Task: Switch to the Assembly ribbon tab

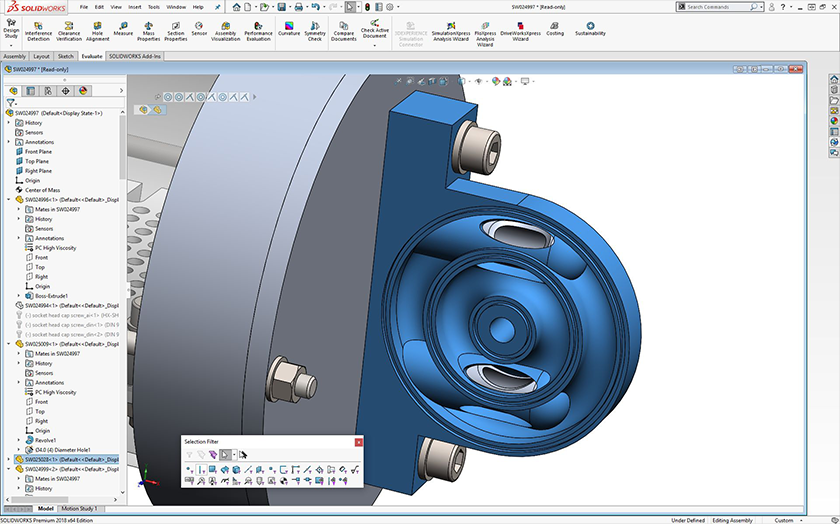Action: coord(14,56)
